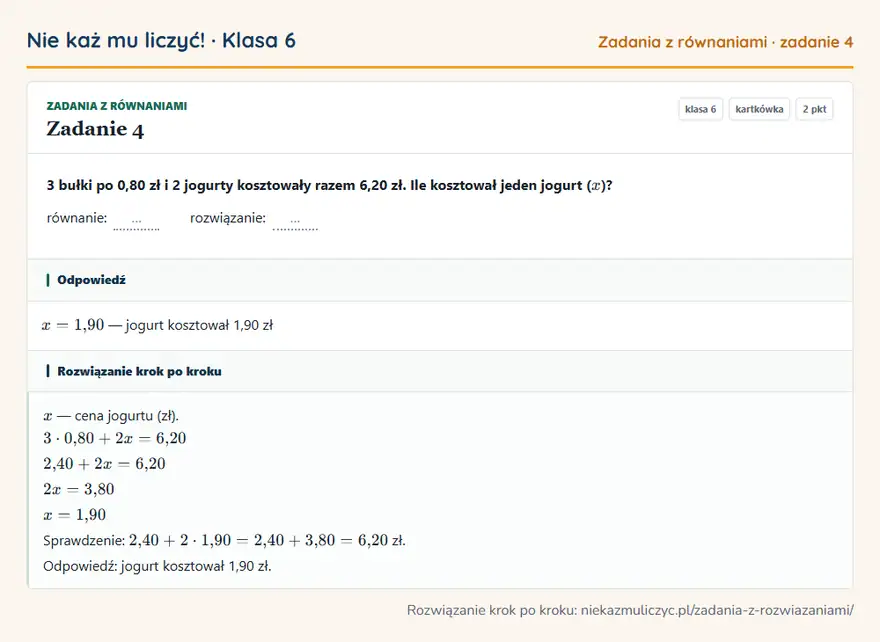Click the bold problem statement about bułki and jogurty

pyautogui.click(x=329, y=185)
